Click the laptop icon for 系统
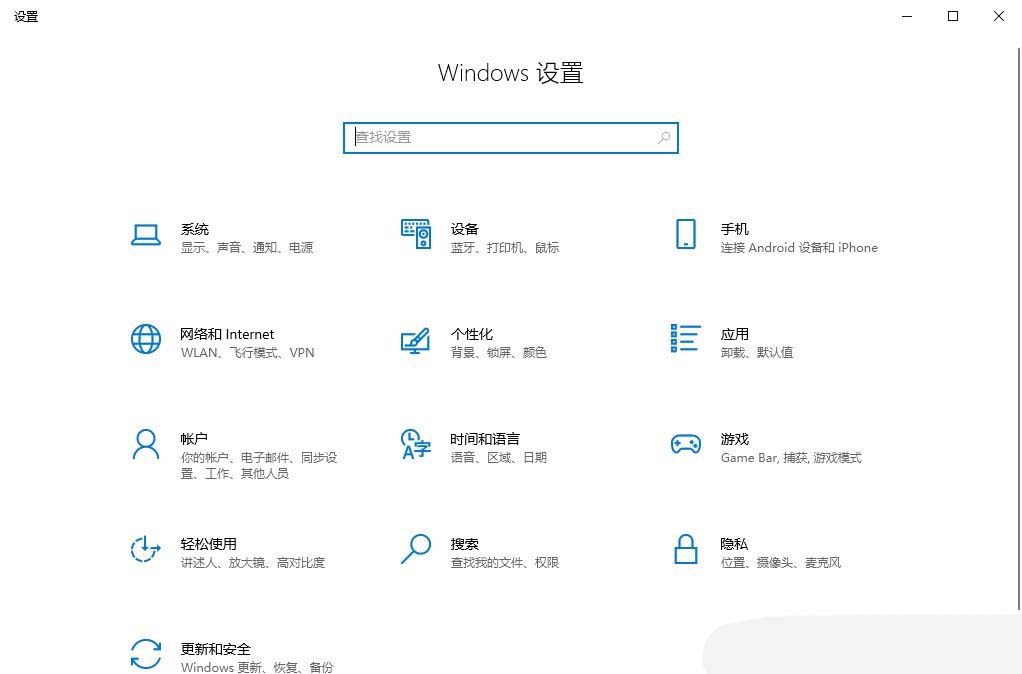This screenshot has width=1022, height=674. (x=146, y=235)
